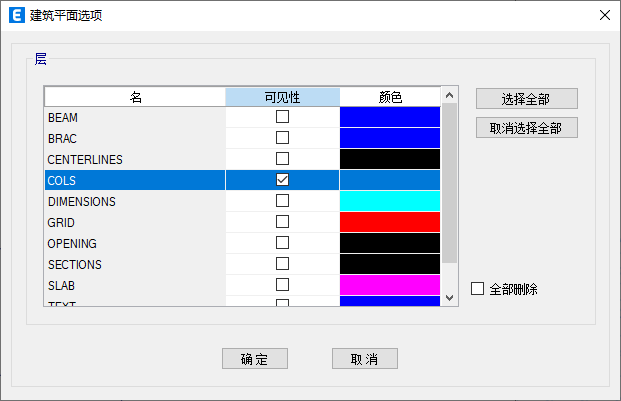Click the app icon in title bar
621x401 pixels.
coord(15,15)
